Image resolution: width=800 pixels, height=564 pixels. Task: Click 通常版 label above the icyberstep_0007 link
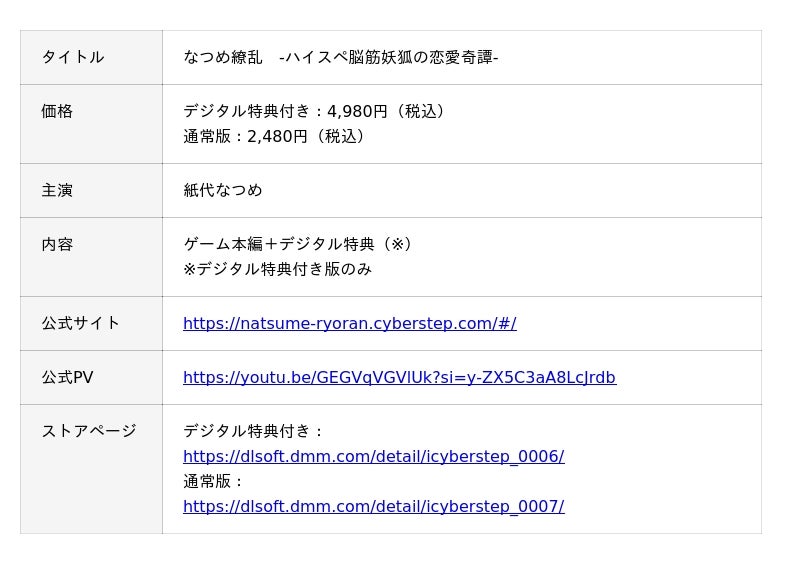click(213, 481)
